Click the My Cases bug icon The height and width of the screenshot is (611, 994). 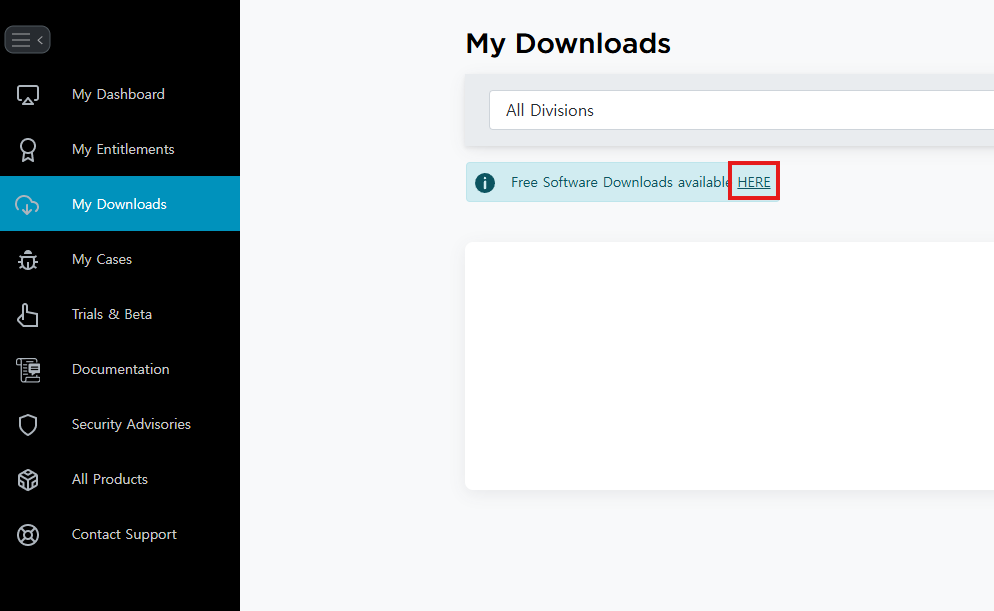[28, 260]
